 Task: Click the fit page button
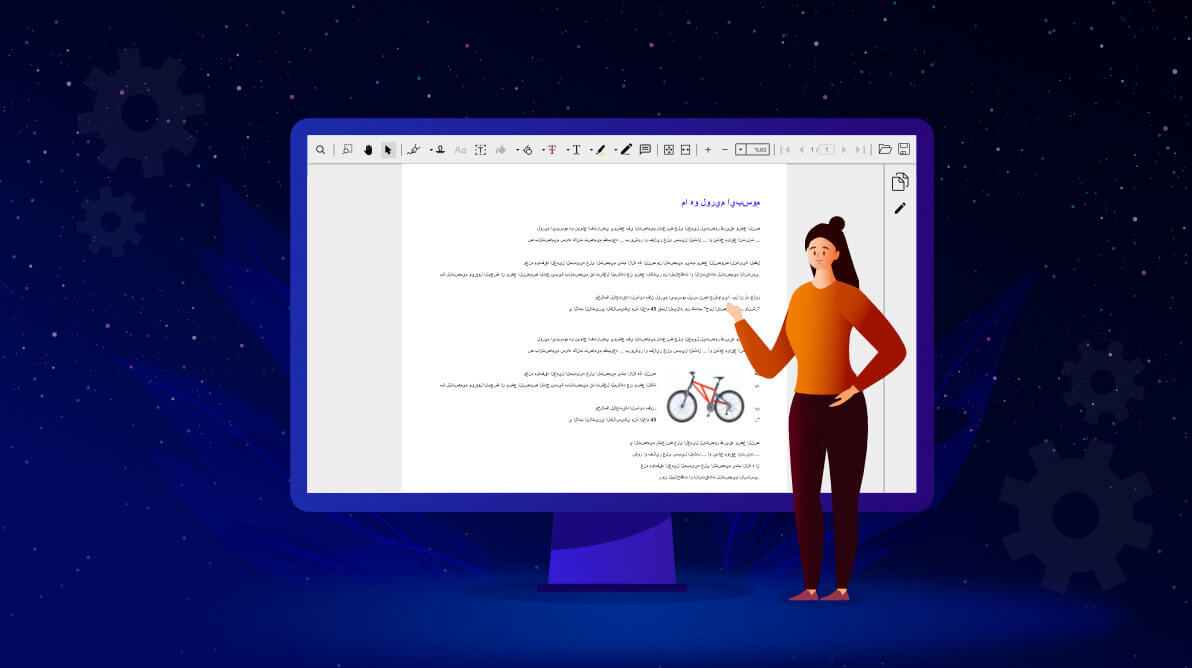pos(669,150)
